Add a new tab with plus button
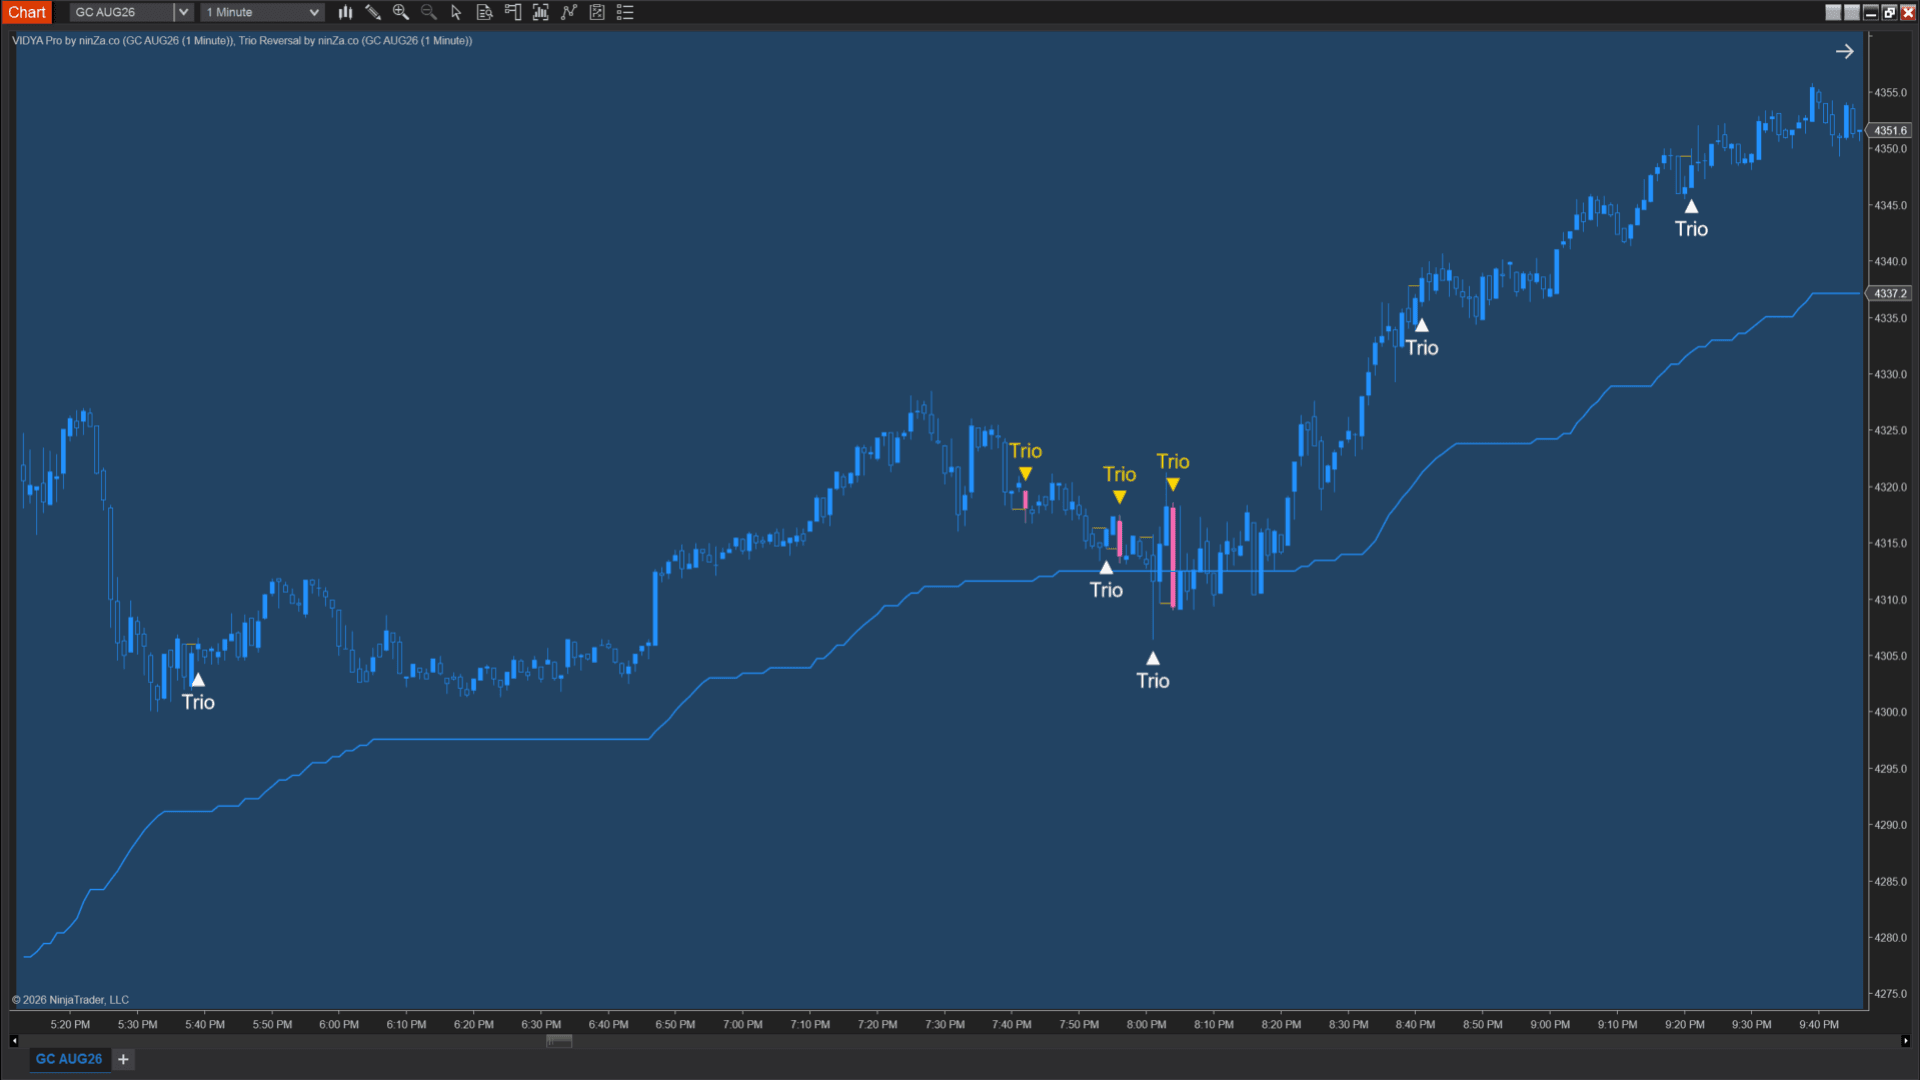 pyautogui.click(x=123, y=1059)
